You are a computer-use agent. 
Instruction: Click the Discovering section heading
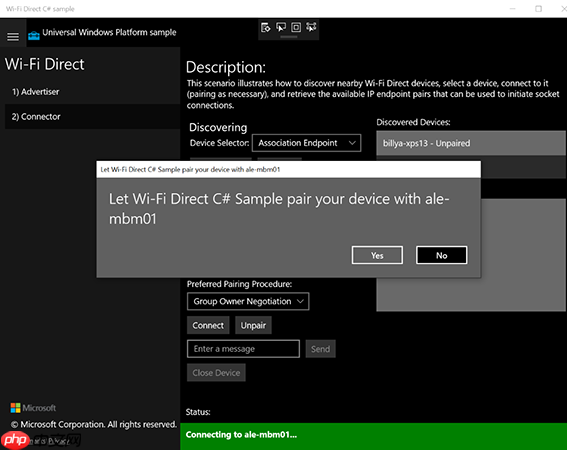(218, 127)
